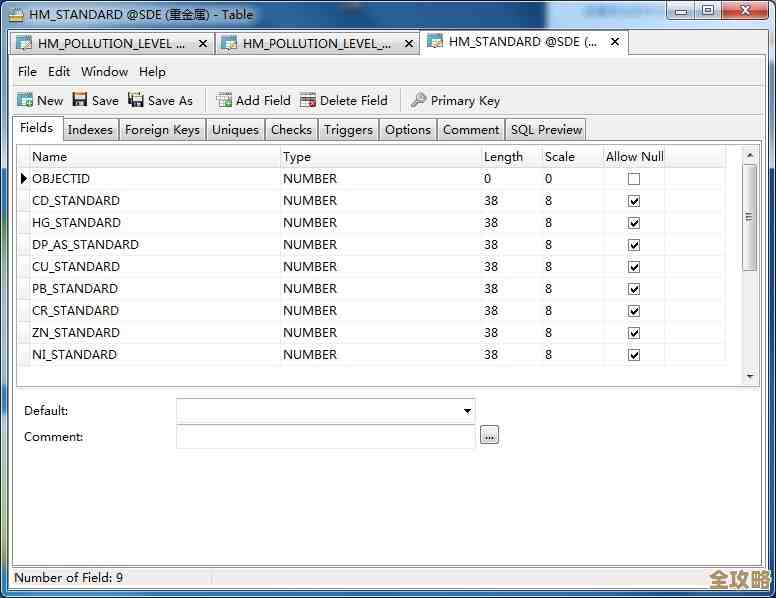Switch to the SQL Preview tab
The image size is (776, 598).
pyautogui.click(x=546, y=130)
